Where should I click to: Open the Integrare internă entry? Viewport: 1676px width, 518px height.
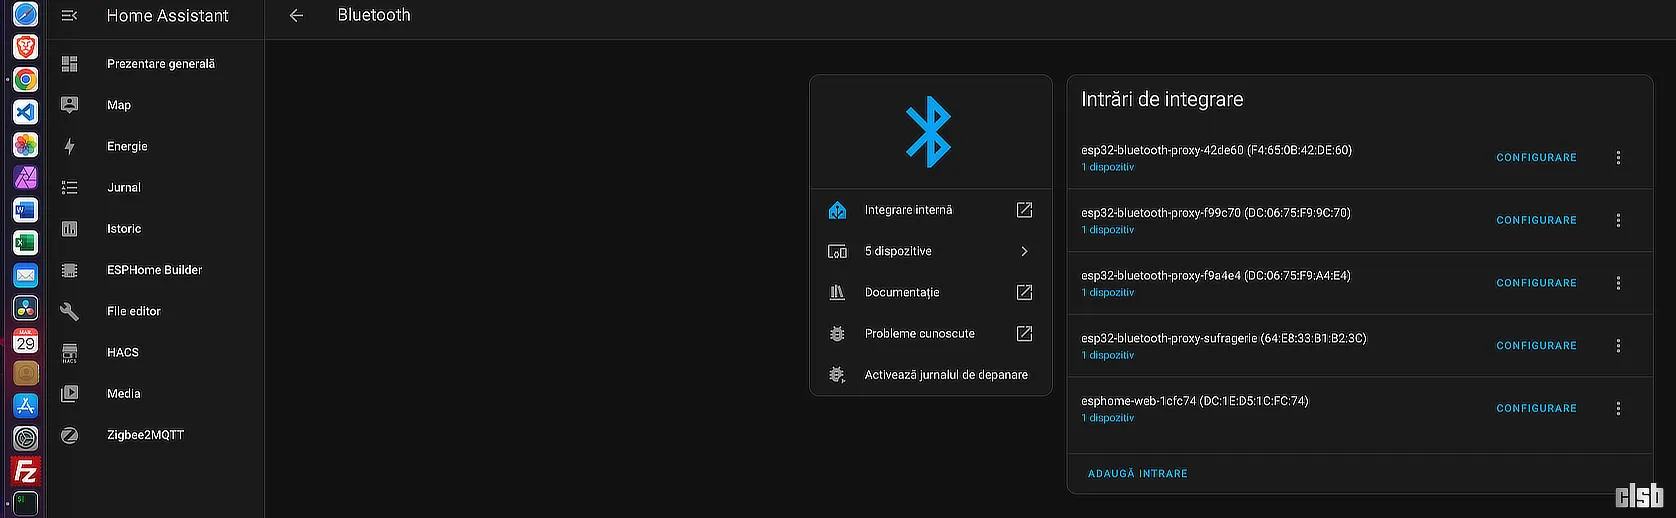point(930,210)
